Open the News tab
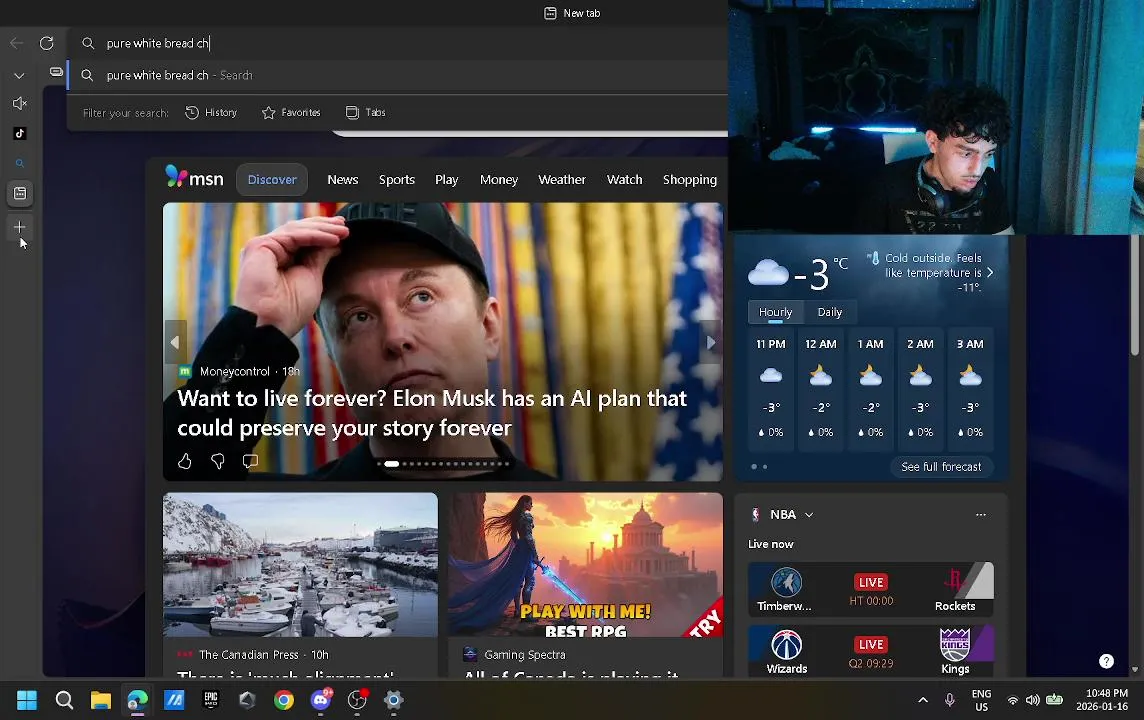Viewport: 1144px width, 720px height. pyautogui.click(x=343, y=179)
